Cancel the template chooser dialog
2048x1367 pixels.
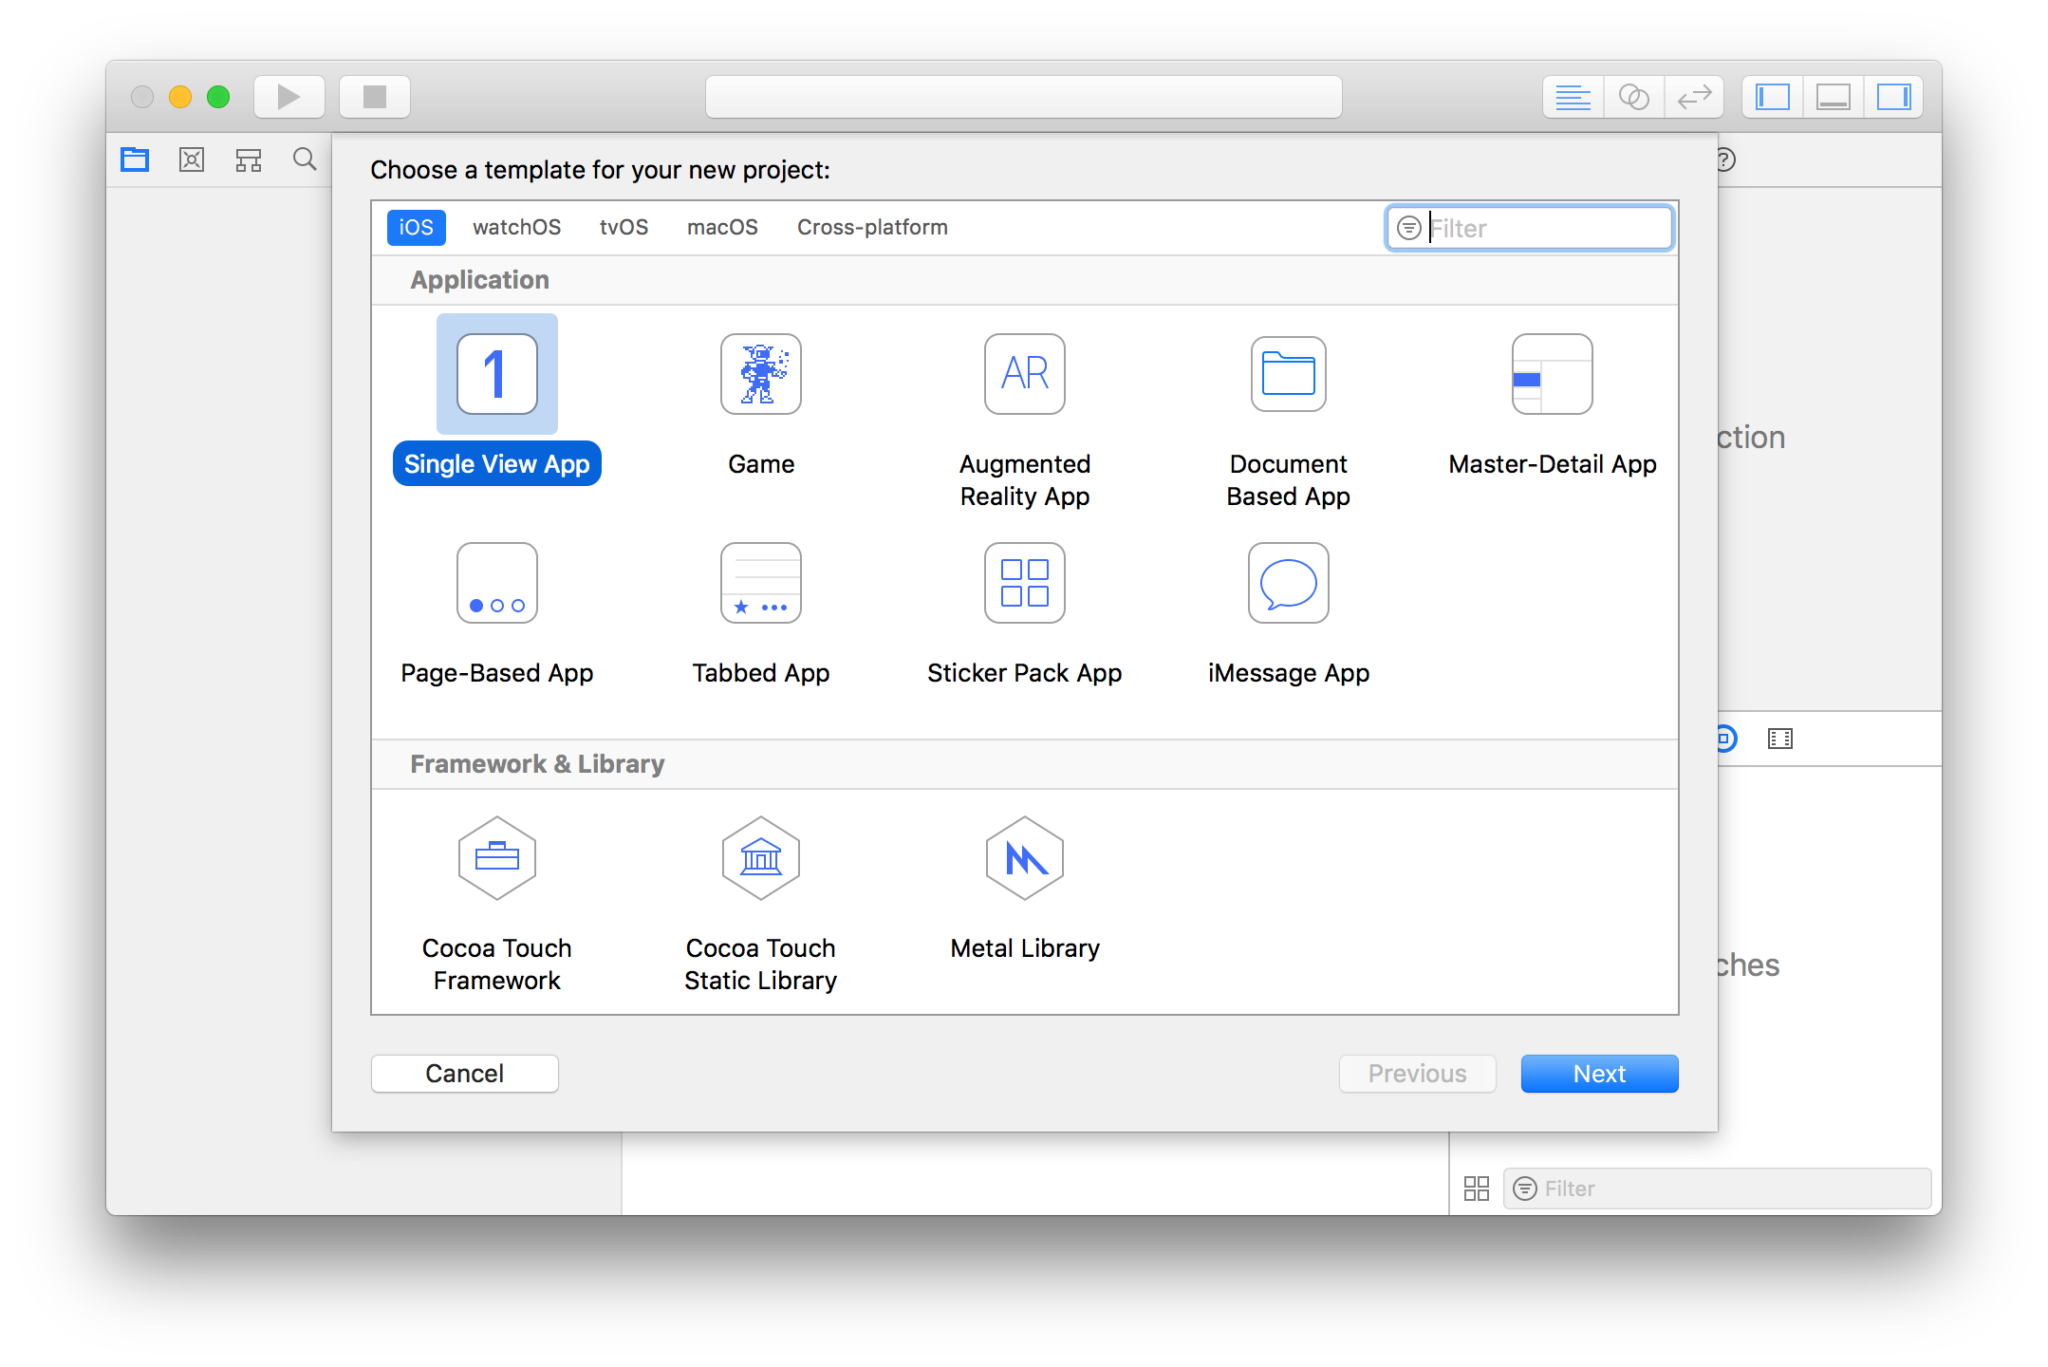pyautogui.click(x=464, y=1073)
